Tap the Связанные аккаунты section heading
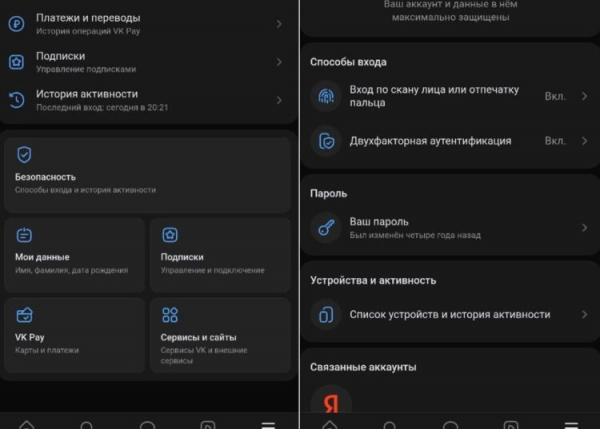This screenshot has width=600, height=429. coord(363,367)
